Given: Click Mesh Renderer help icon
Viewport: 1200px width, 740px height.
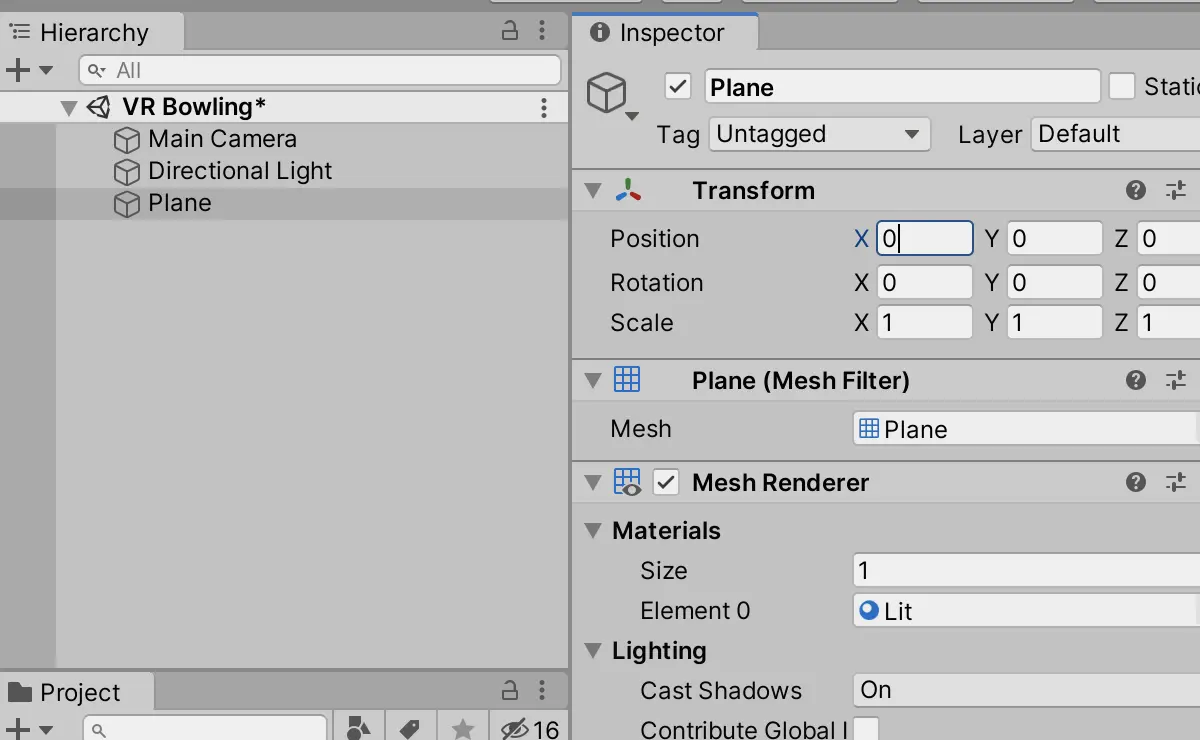Looking at the screenshot, I should 1136,482.
